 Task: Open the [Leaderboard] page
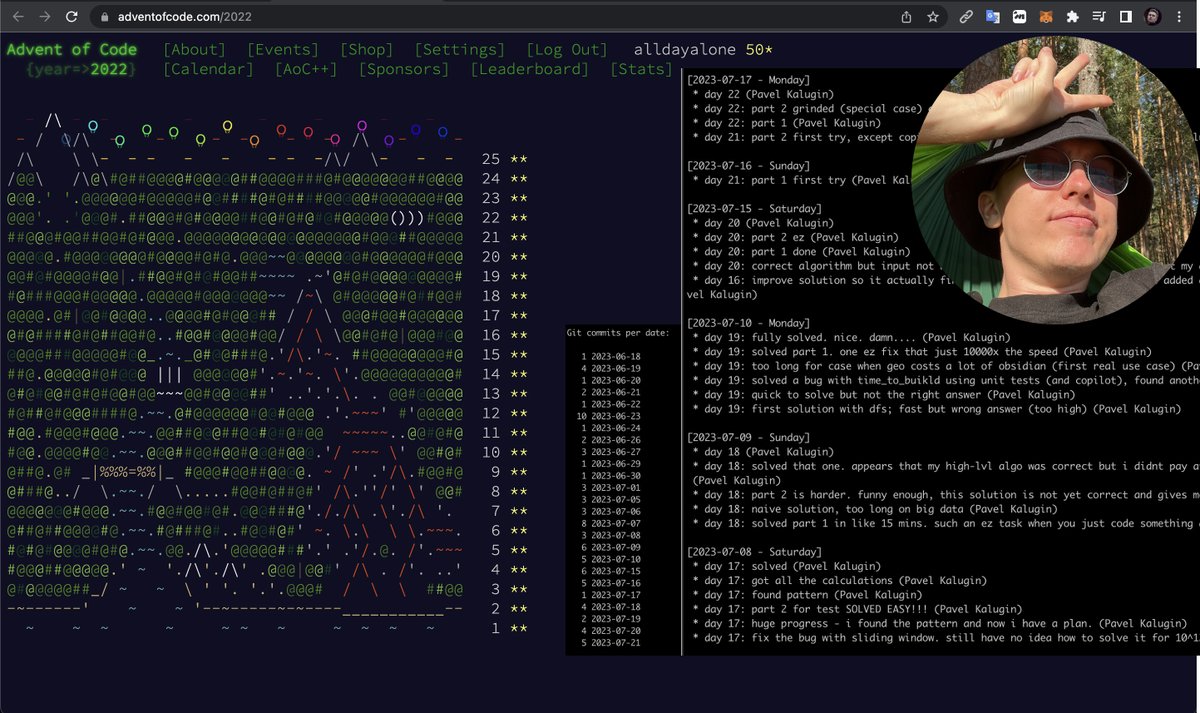530,69
